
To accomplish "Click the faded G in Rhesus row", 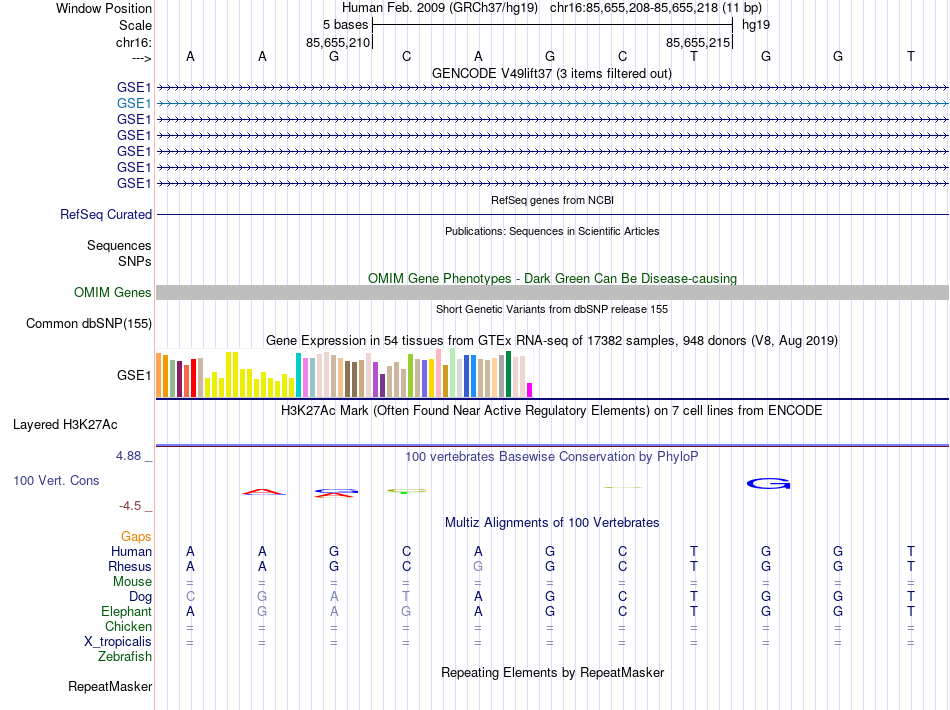I will [478, 566].
